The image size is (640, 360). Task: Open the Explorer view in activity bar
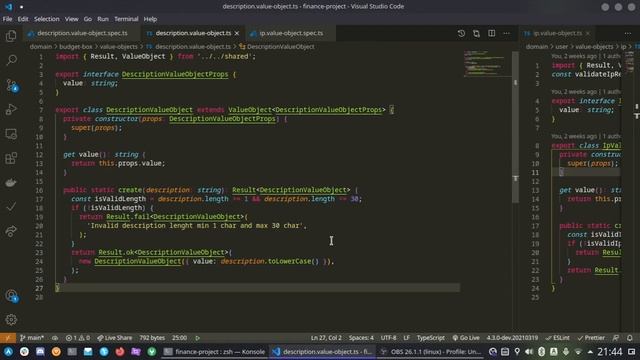pyautogui.click(x=11, y=36)
